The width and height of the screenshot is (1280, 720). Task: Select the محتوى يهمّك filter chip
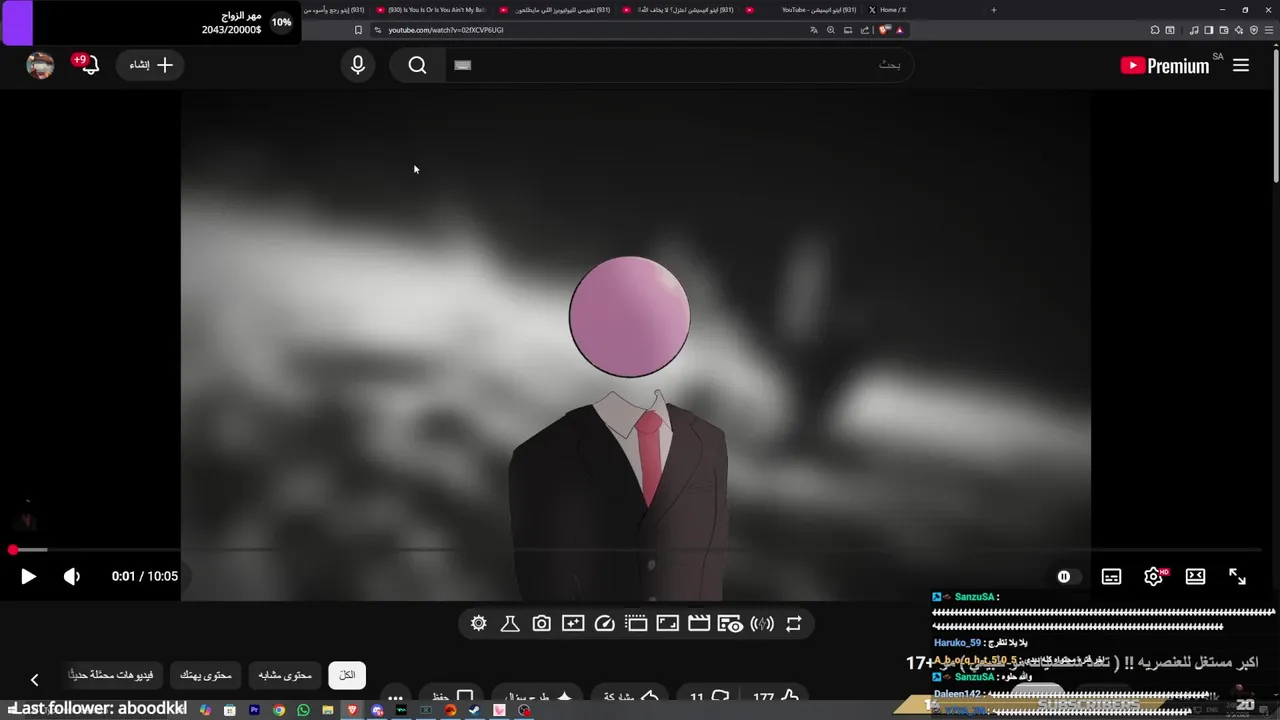206,675
